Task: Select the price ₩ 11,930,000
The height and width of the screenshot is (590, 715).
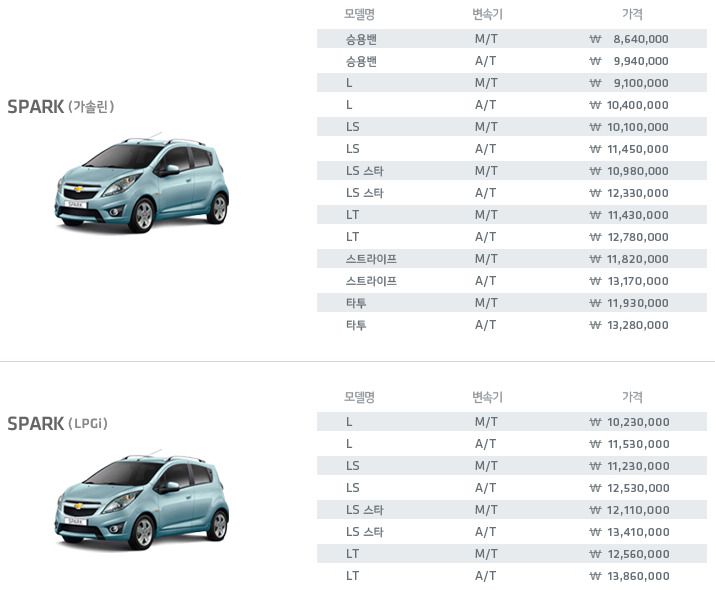Action: pos(629,303)
